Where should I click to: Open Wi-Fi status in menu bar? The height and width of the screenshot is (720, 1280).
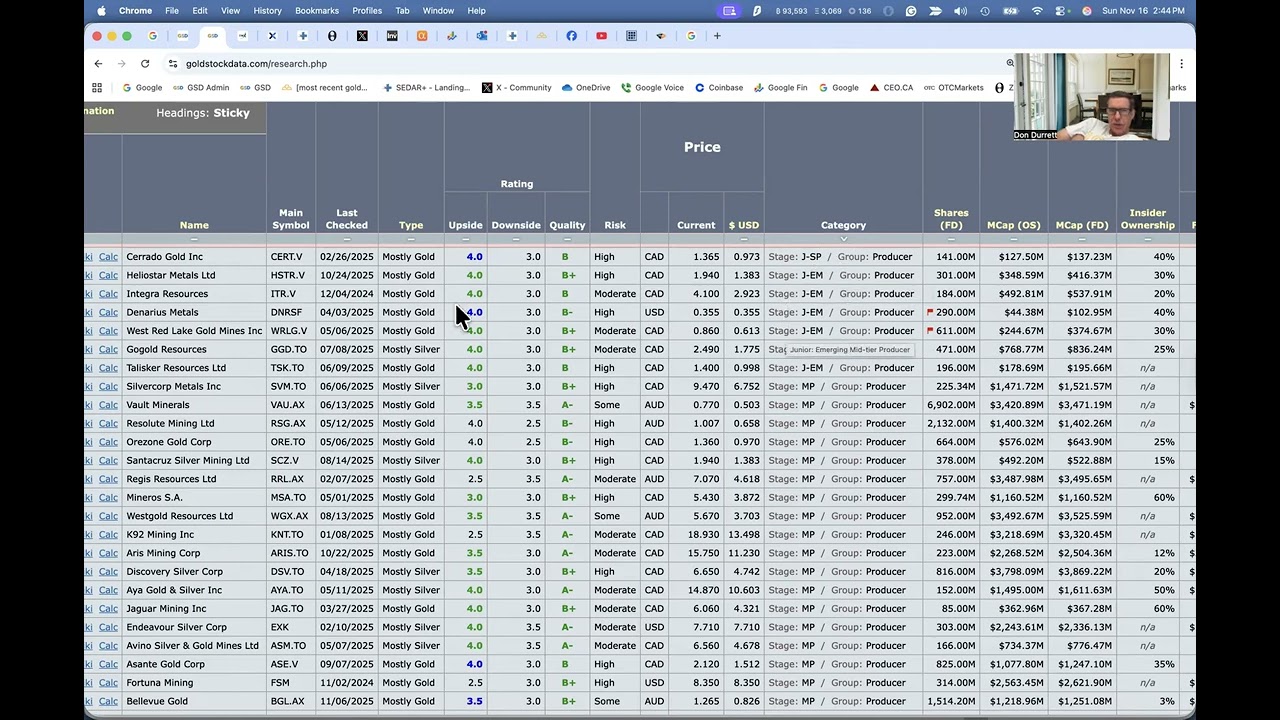pos(1036,11)
